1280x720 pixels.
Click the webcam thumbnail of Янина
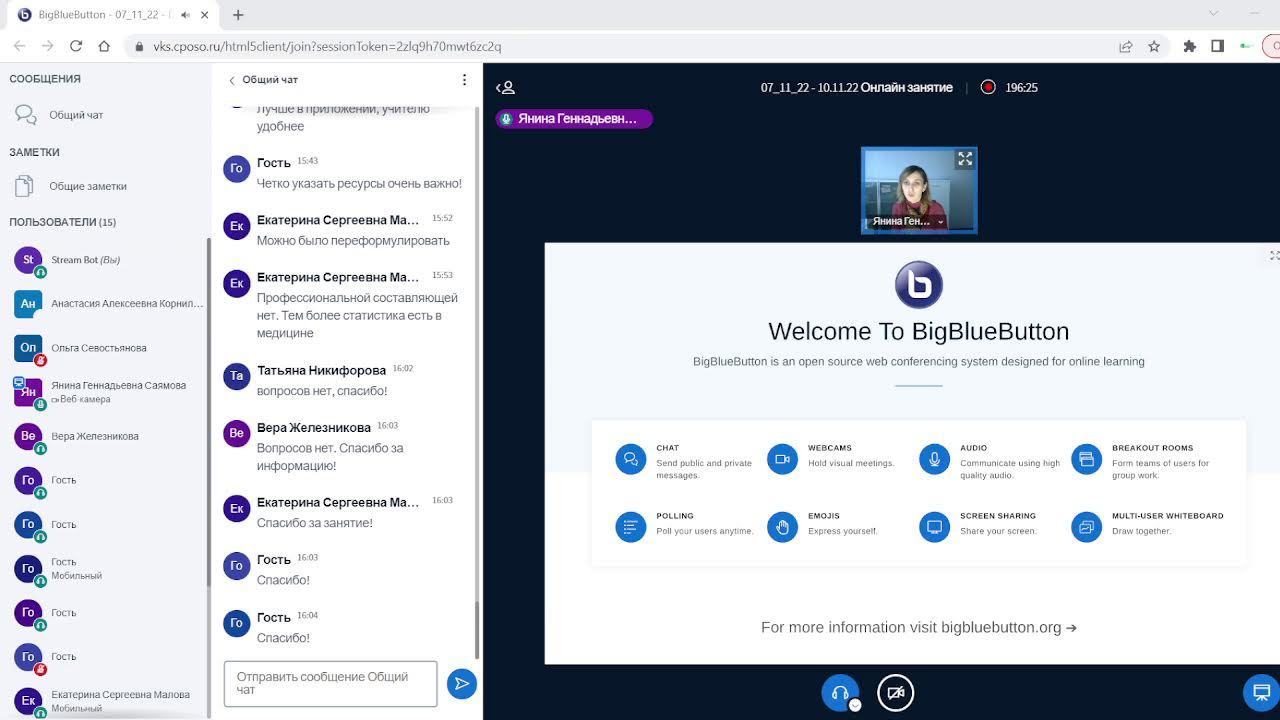pos(919,191)
